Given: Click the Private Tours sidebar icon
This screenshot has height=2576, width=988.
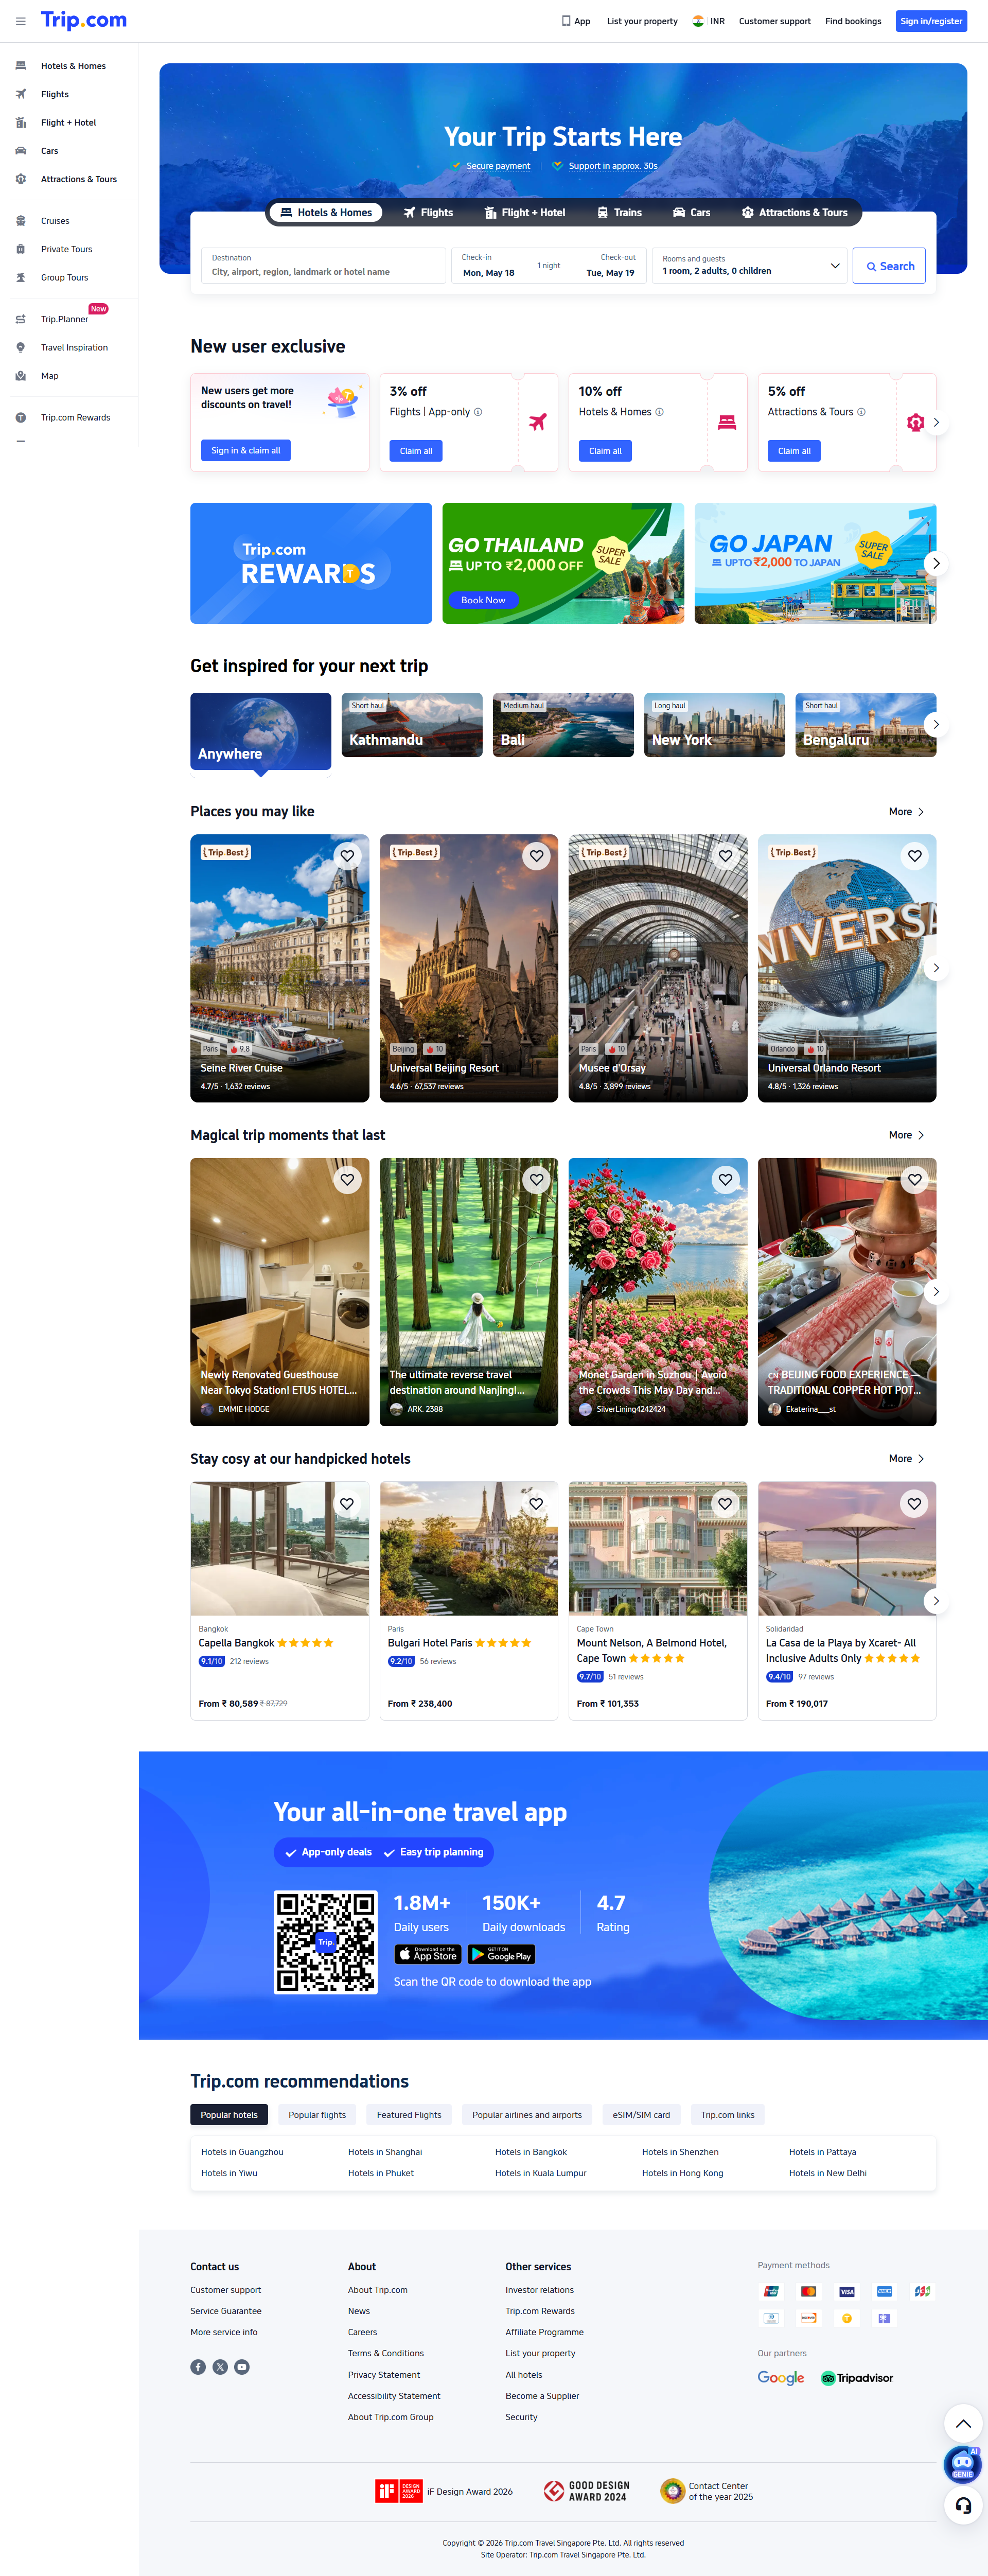Looking at the screenshot, I should click(21, 249).
